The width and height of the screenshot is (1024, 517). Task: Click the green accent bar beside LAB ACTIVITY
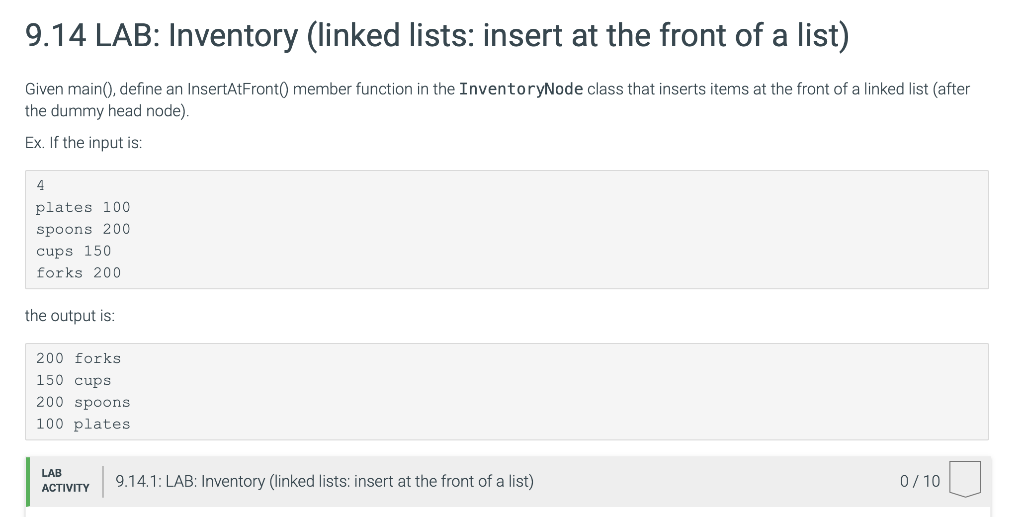(27, 481)
